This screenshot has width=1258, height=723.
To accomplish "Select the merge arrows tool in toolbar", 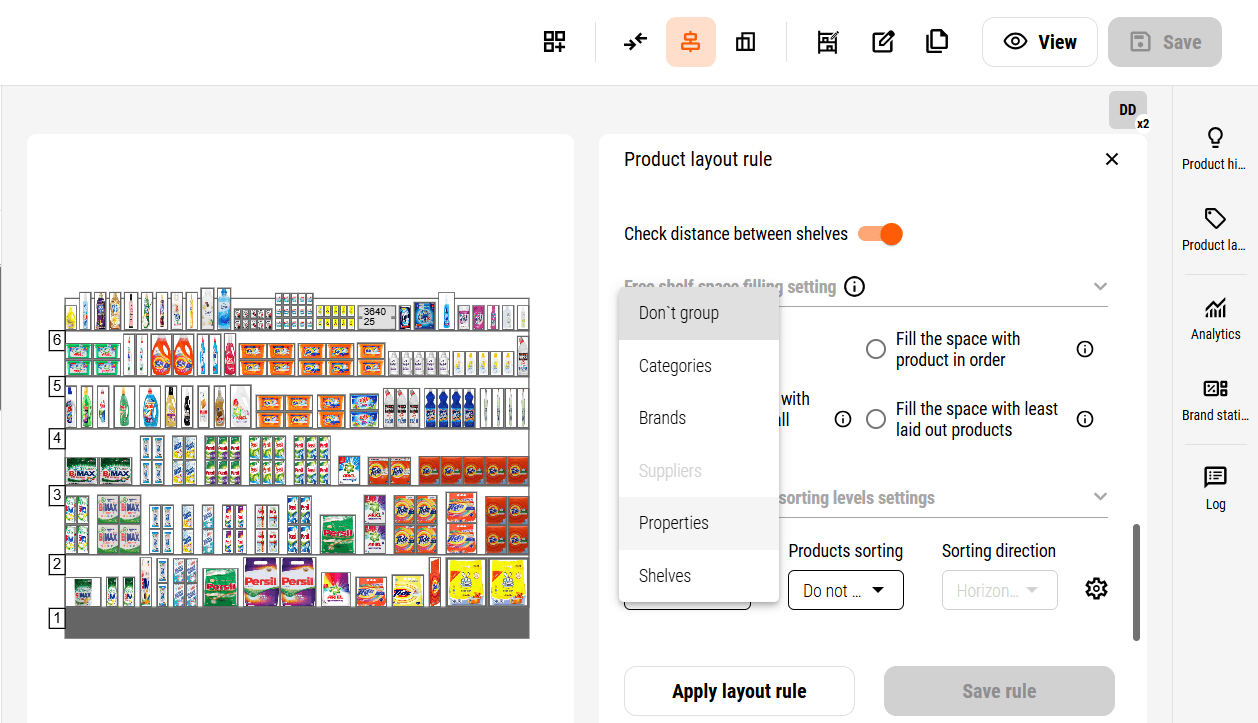I will [x=635, y=41].
